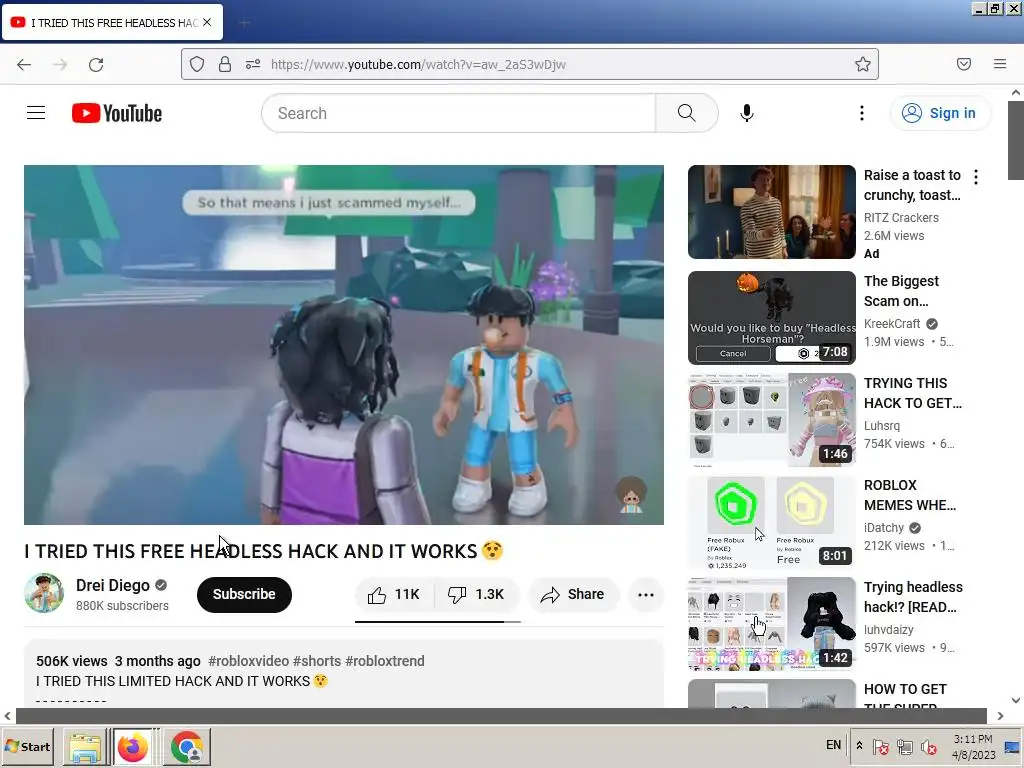Click the horizontal scrollbar right arrow
This screenshot has width=1024, height=768.
[1000, 716]
